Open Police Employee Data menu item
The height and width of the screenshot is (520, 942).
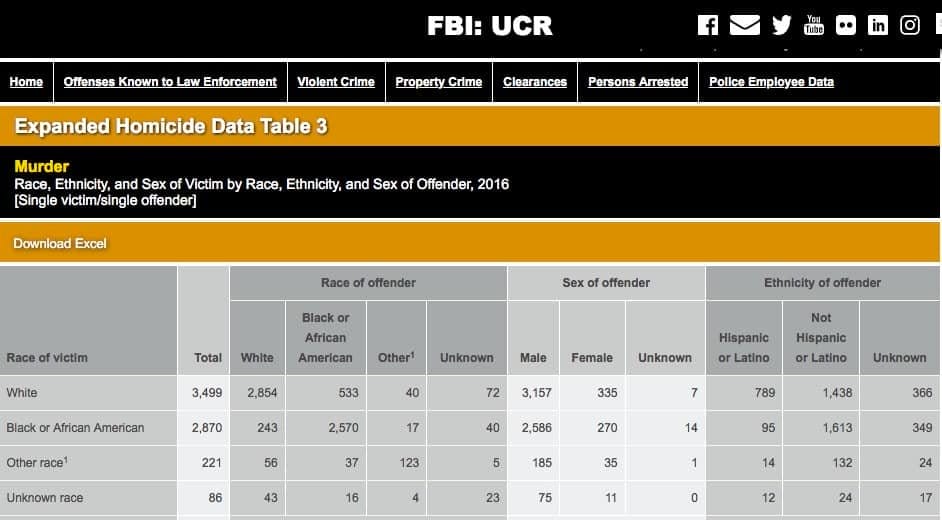pyautogui.click(x=771, y=82)
